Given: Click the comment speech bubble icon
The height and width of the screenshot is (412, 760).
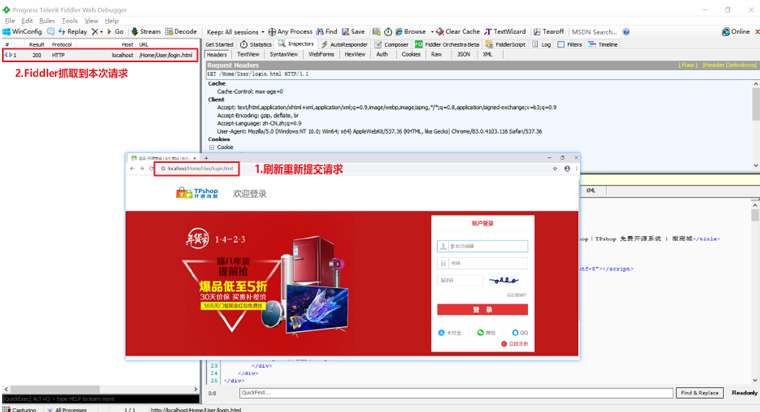Looking at the screenshot, I should 51,32.
